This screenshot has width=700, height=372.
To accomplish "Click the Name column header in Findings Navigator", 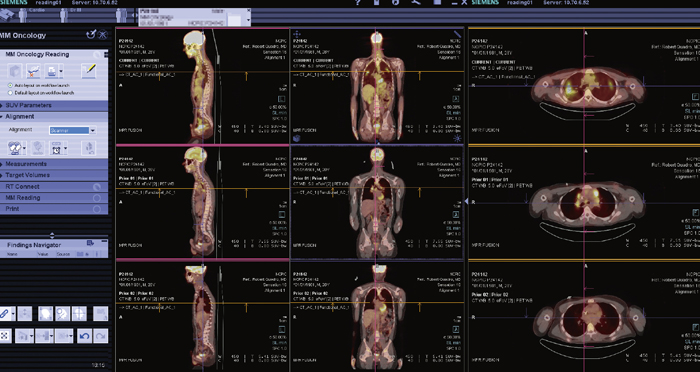I will point(12,254).
